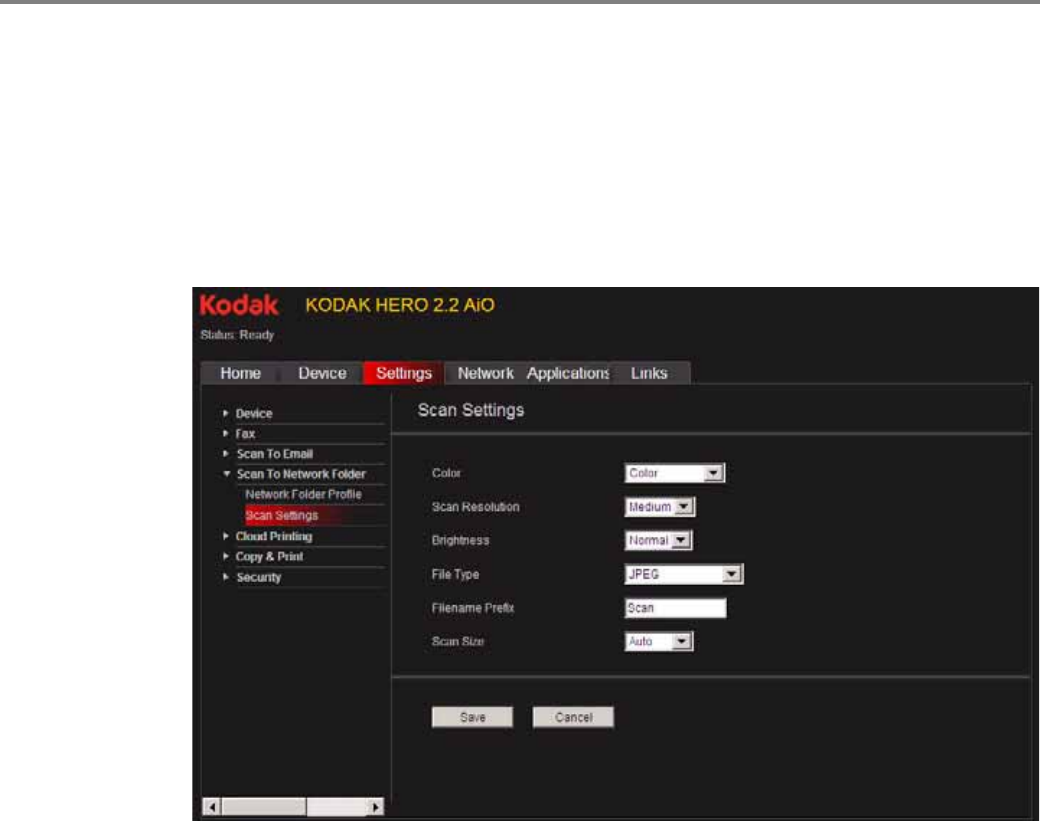Image resolution: width=1040 pixels, height=821 pixels.
Task: Open Device settings in the sidebar
Action: tap(254, 413)
